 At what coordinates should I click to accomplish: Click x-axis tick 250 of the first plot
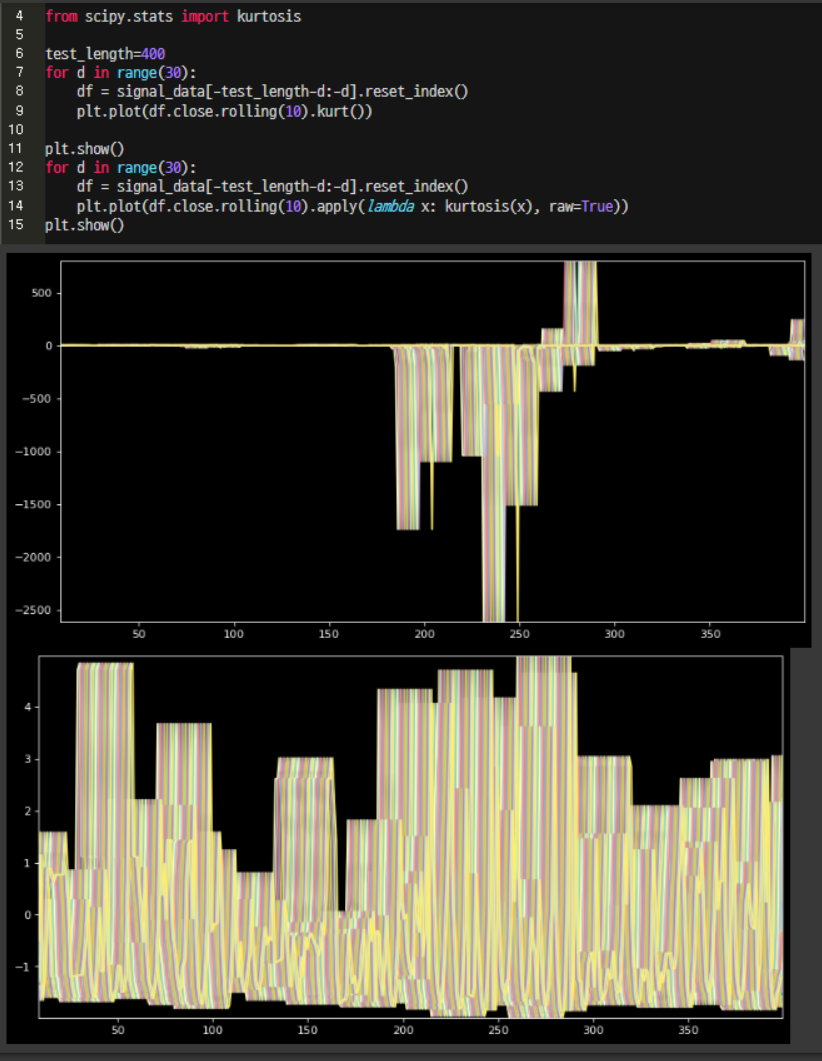pyautogui.click(x=520, y=634)
